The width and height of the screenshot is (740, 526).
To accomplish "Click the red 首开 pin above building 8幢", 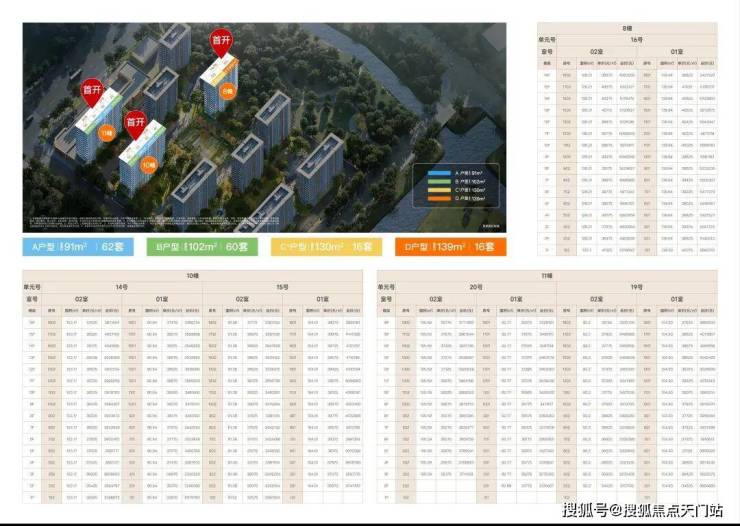I will click(221, 41).
